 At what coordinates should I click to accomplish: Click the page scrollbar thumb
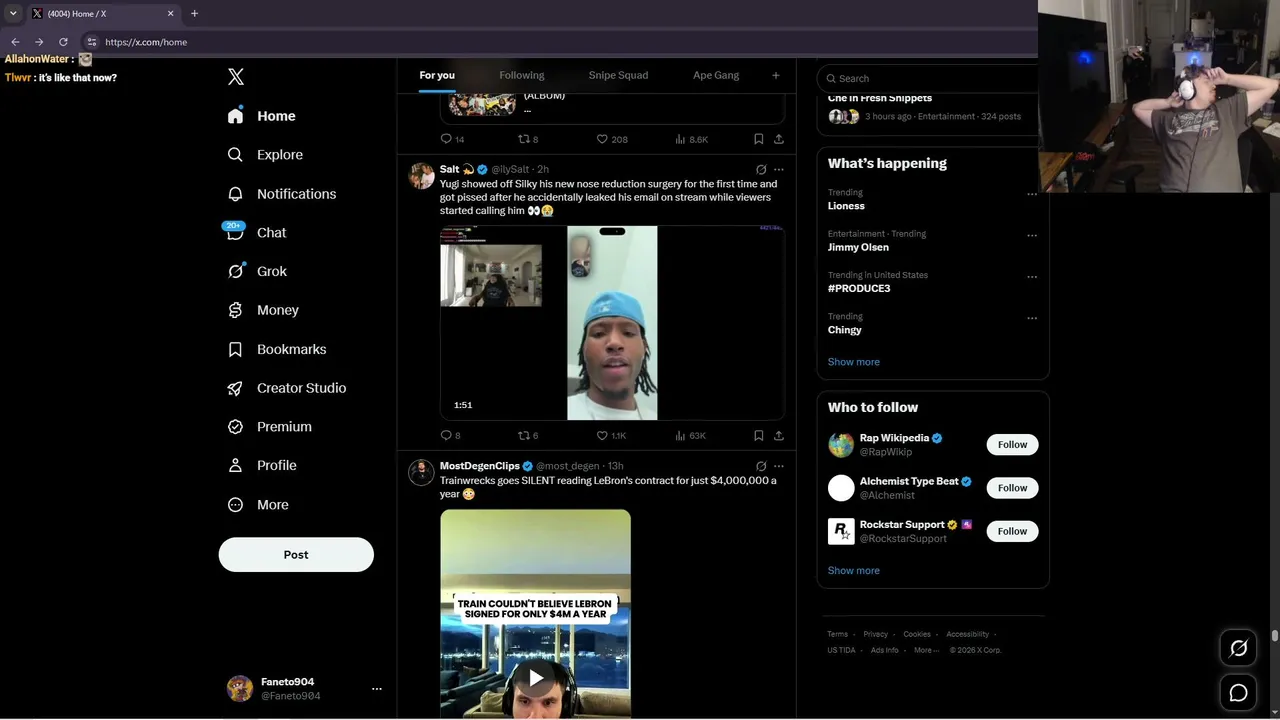point(1274,636)
